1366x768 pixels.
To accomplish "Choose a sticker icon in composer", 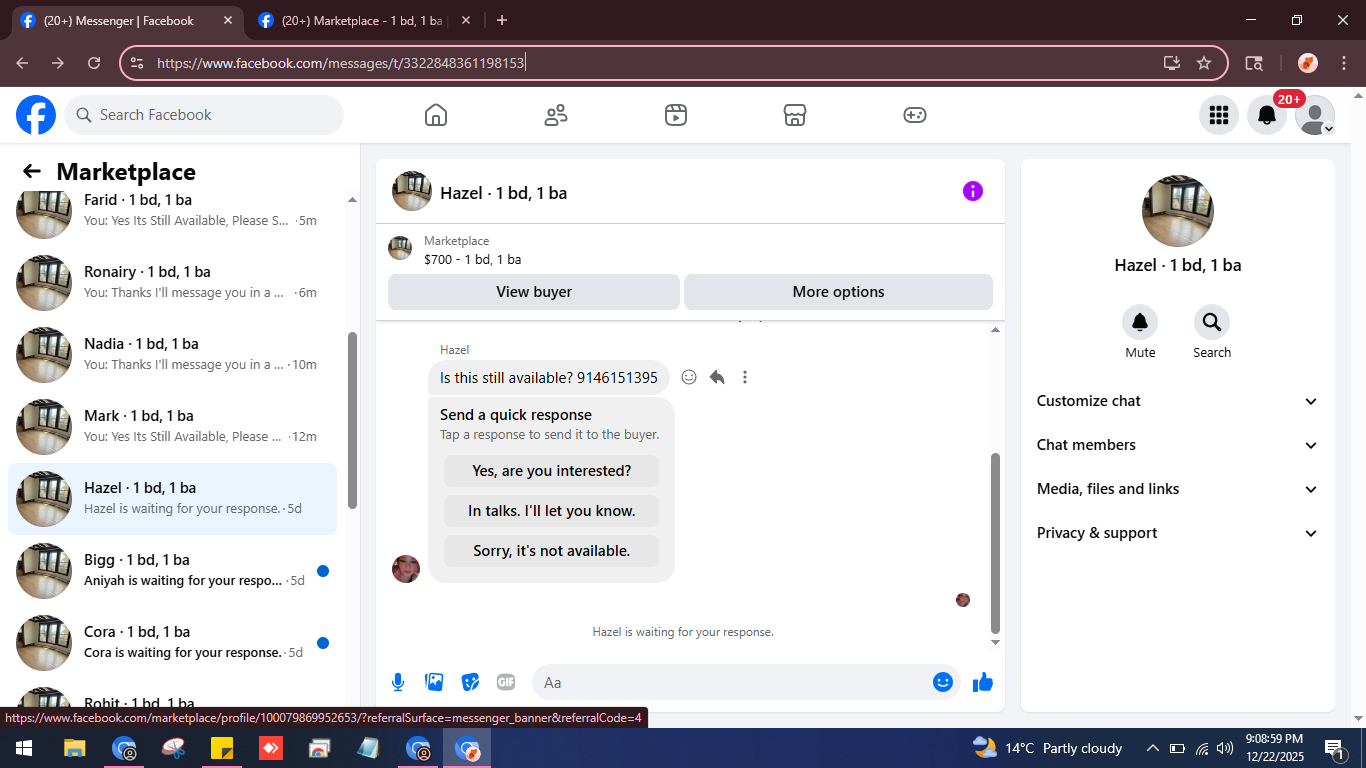I will (x=470, y=682).
